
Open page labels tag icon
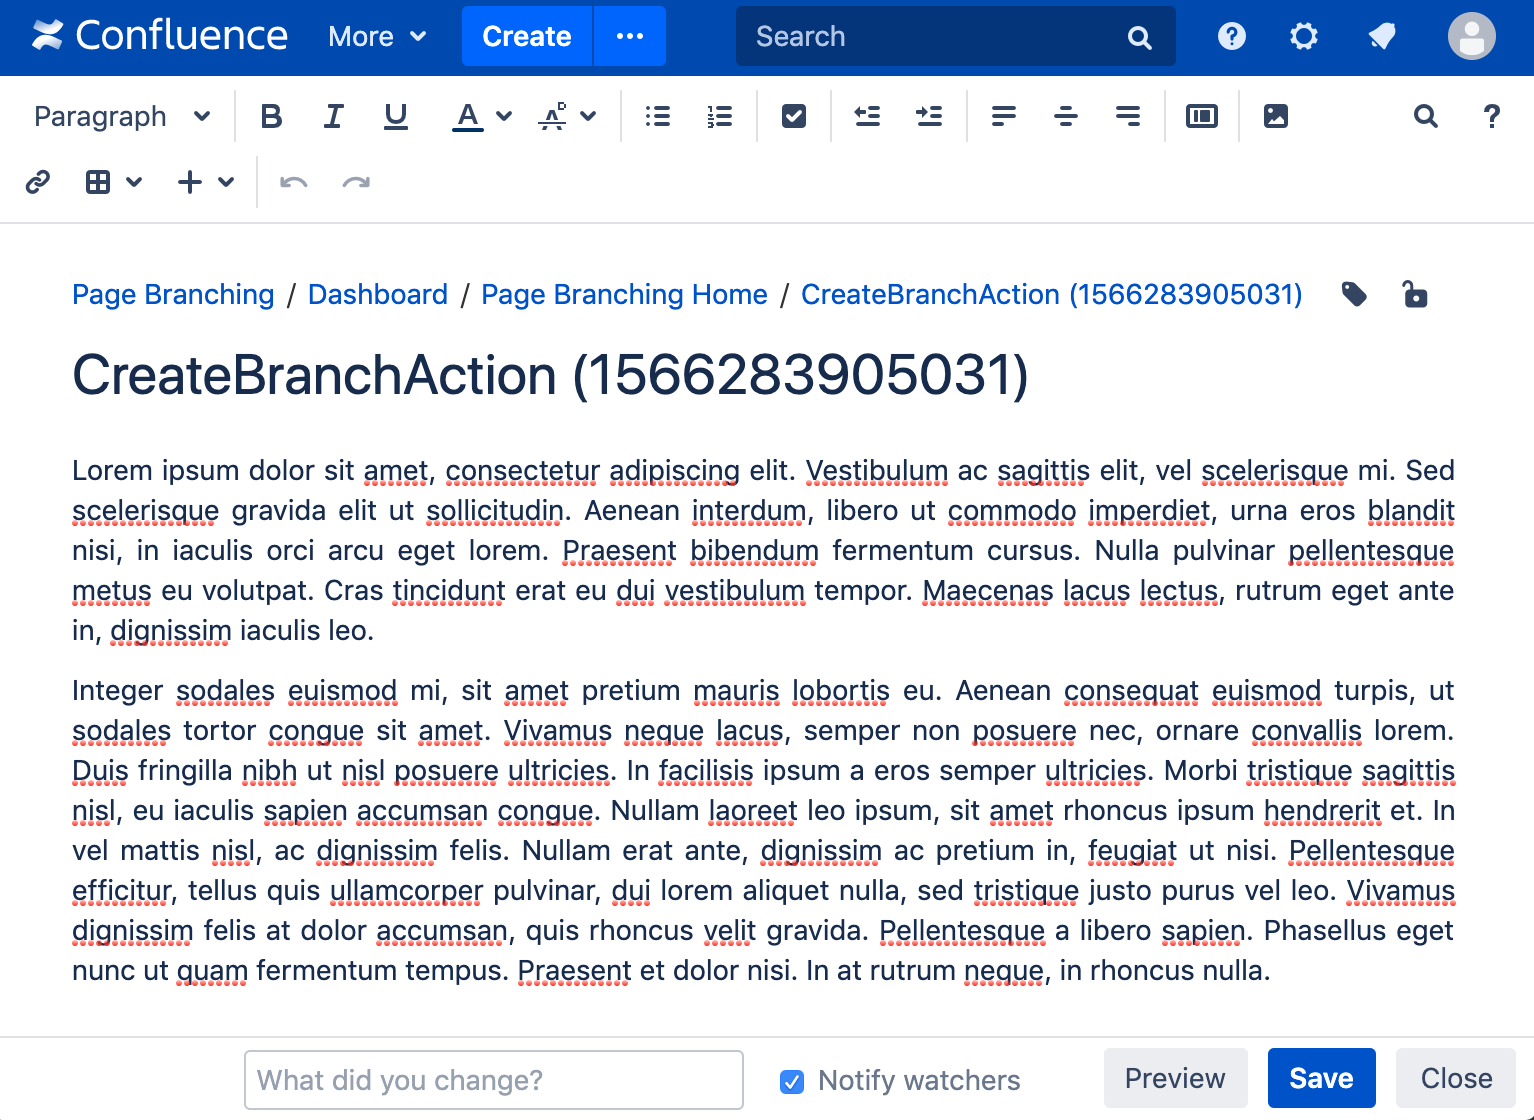[x=1354, y=294]
